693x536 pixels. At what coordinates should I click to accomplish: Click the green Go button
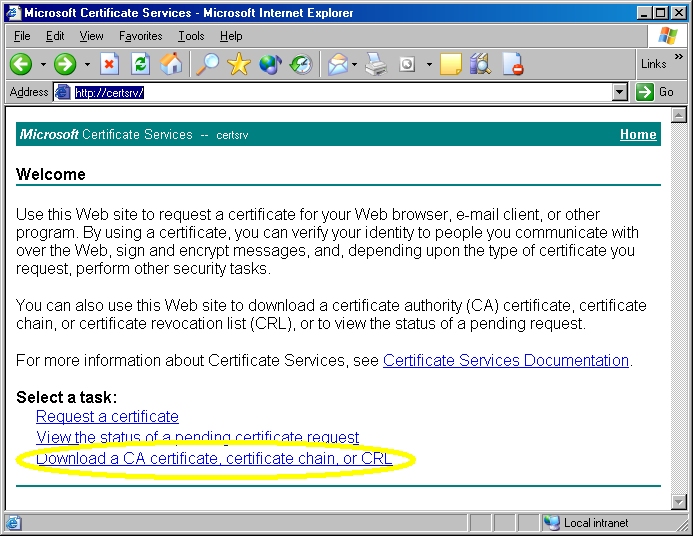(655, 92)
